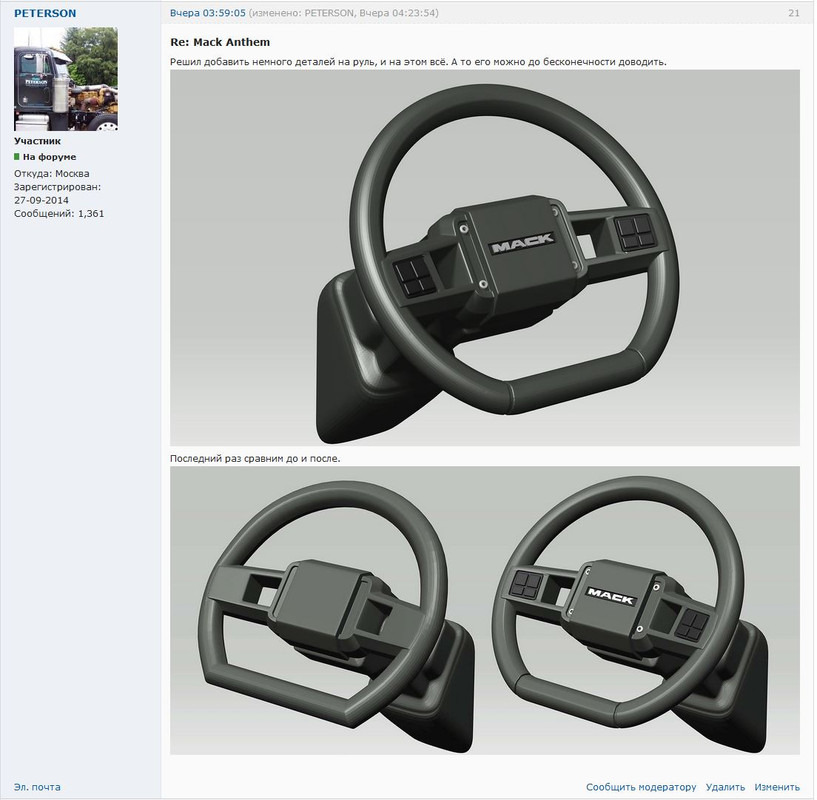
Task: Click the Зарегистрирован: 27-09-2014 text
Action: [x=57, y=193]
